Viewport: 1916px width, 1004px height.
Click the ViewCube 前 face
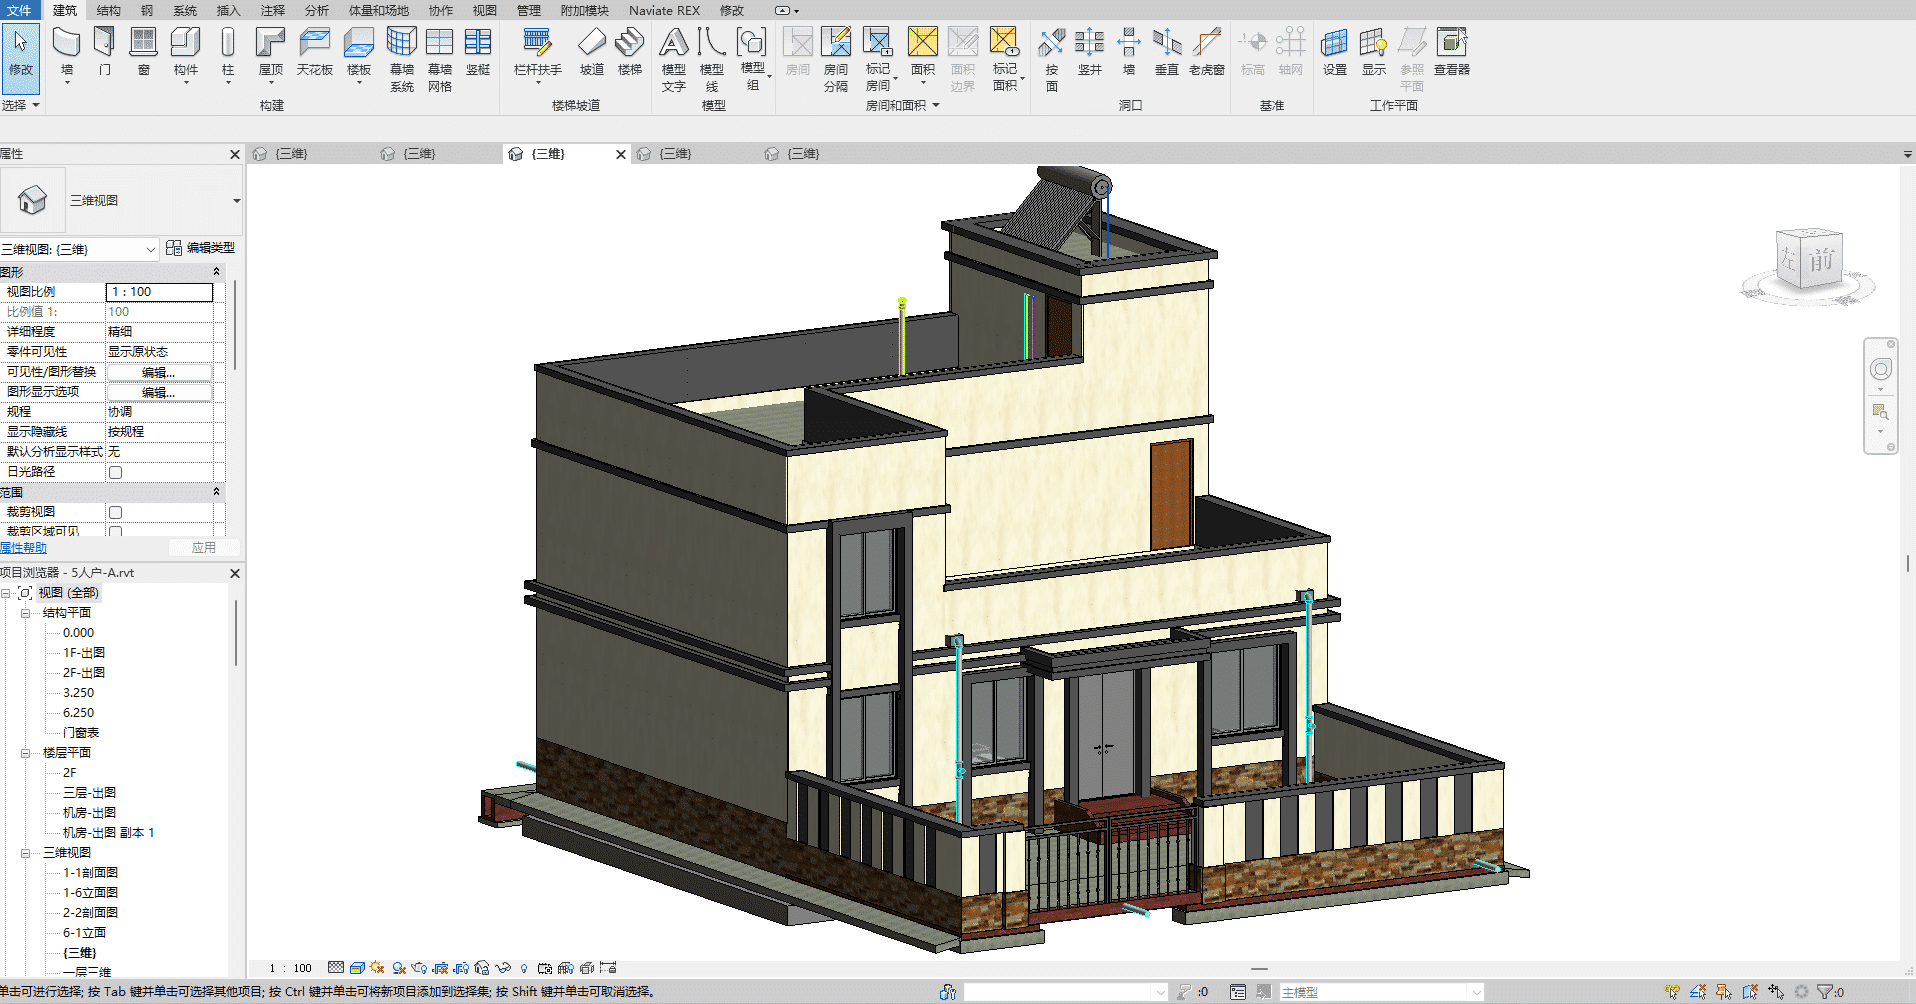(1821, 260)
